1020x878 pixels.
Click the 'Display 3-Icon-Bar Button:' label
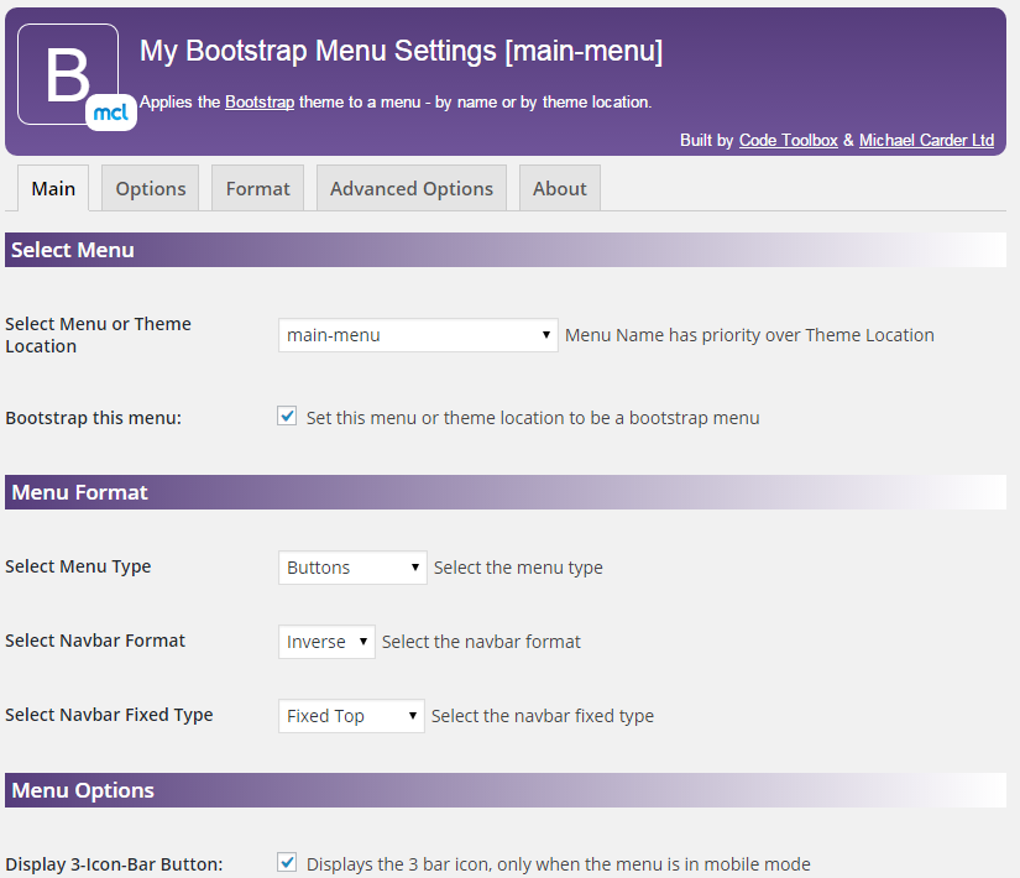[x=114, y=864]
